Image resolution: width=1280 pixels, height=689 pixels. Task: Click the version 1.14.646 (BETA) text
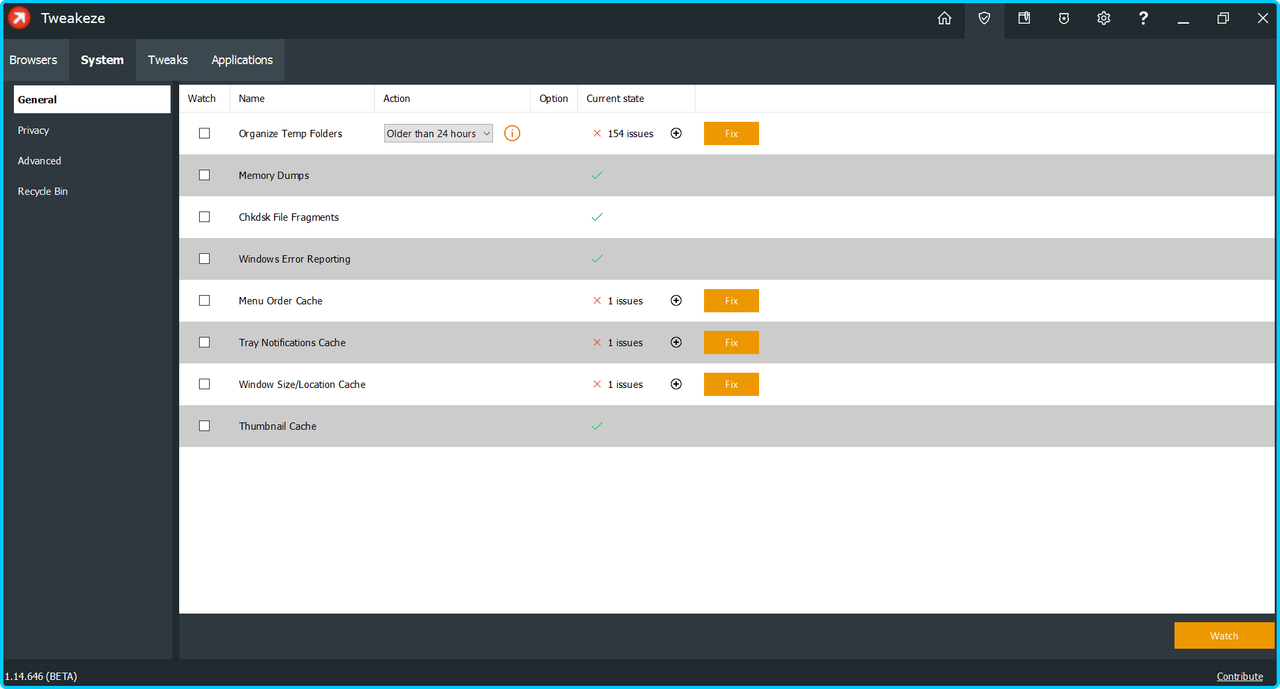point(41,676)
